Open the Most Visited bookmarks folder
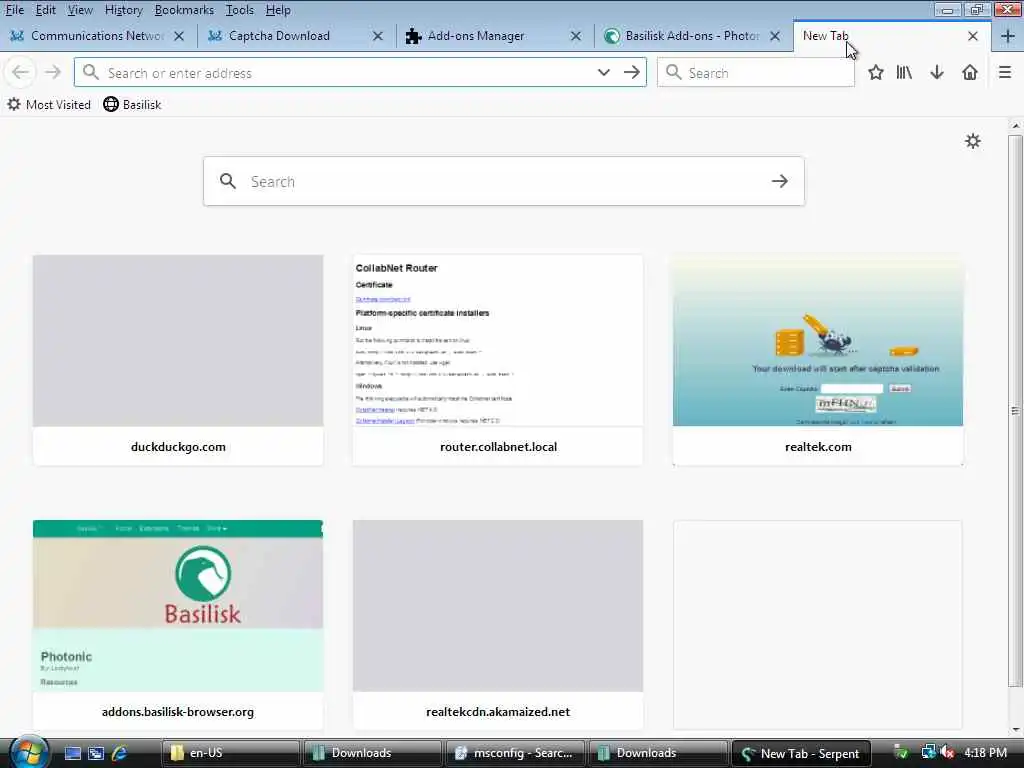 49,104
